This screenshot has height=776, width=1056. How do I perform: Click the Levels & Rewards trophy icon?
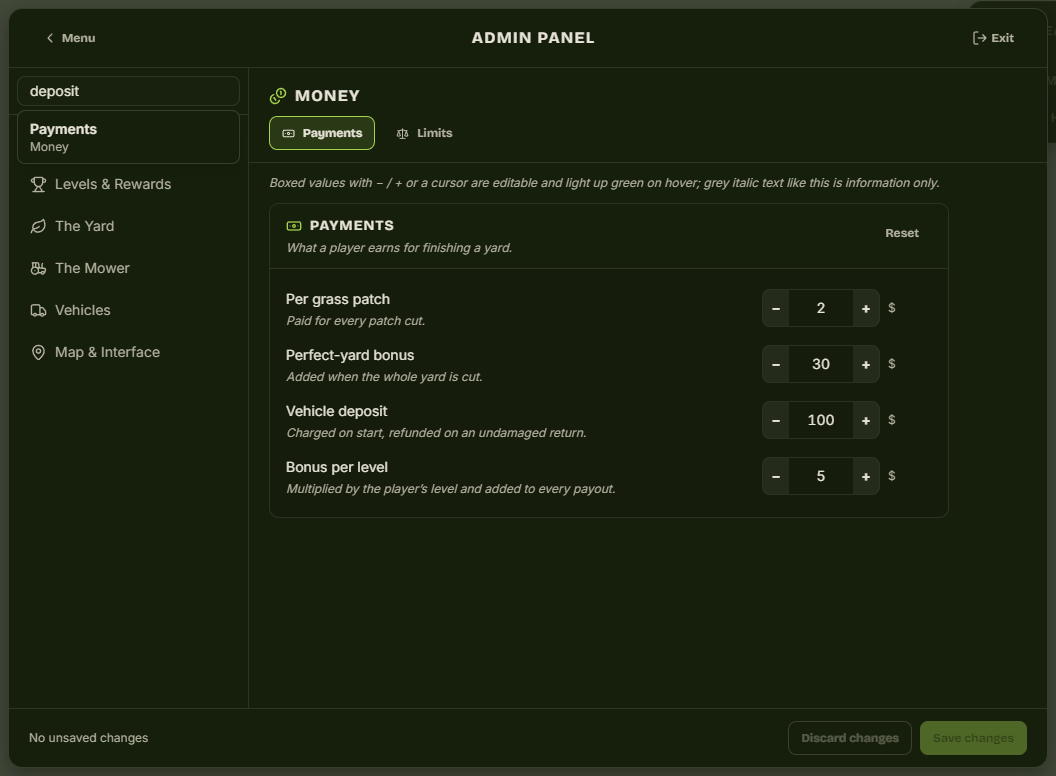tap(38, 185)
